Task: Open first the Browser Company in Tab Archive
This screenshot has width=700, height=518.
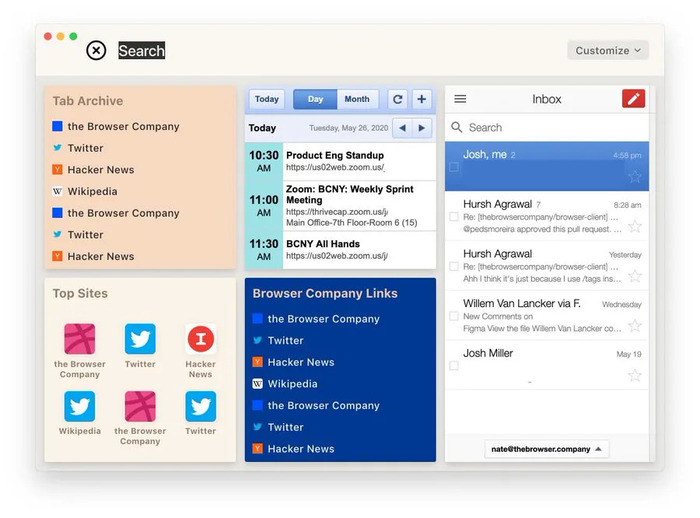Action: (116, 126)
